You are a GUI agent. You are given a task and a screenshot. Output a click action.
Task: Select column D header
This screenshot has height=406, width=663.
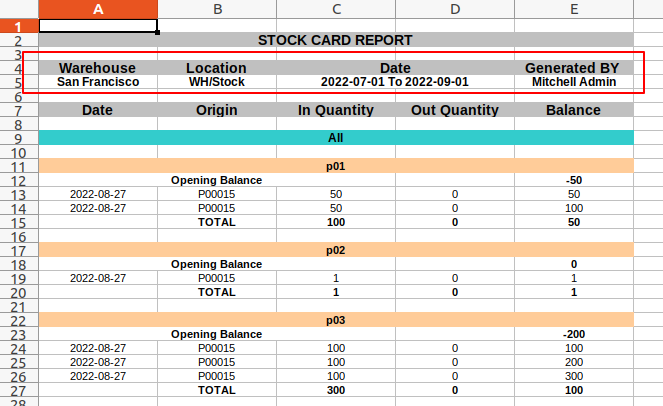point(455,9)
